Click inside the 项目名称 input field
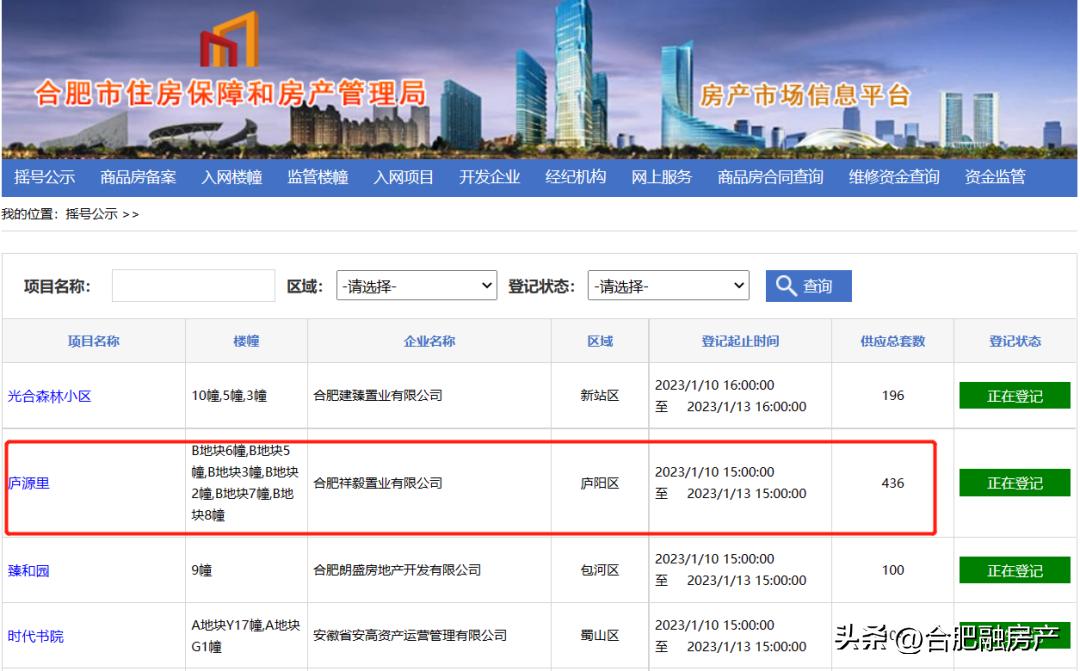This screenshot has height=671, width=1080. pyautogui.click(x=193, y=285)
